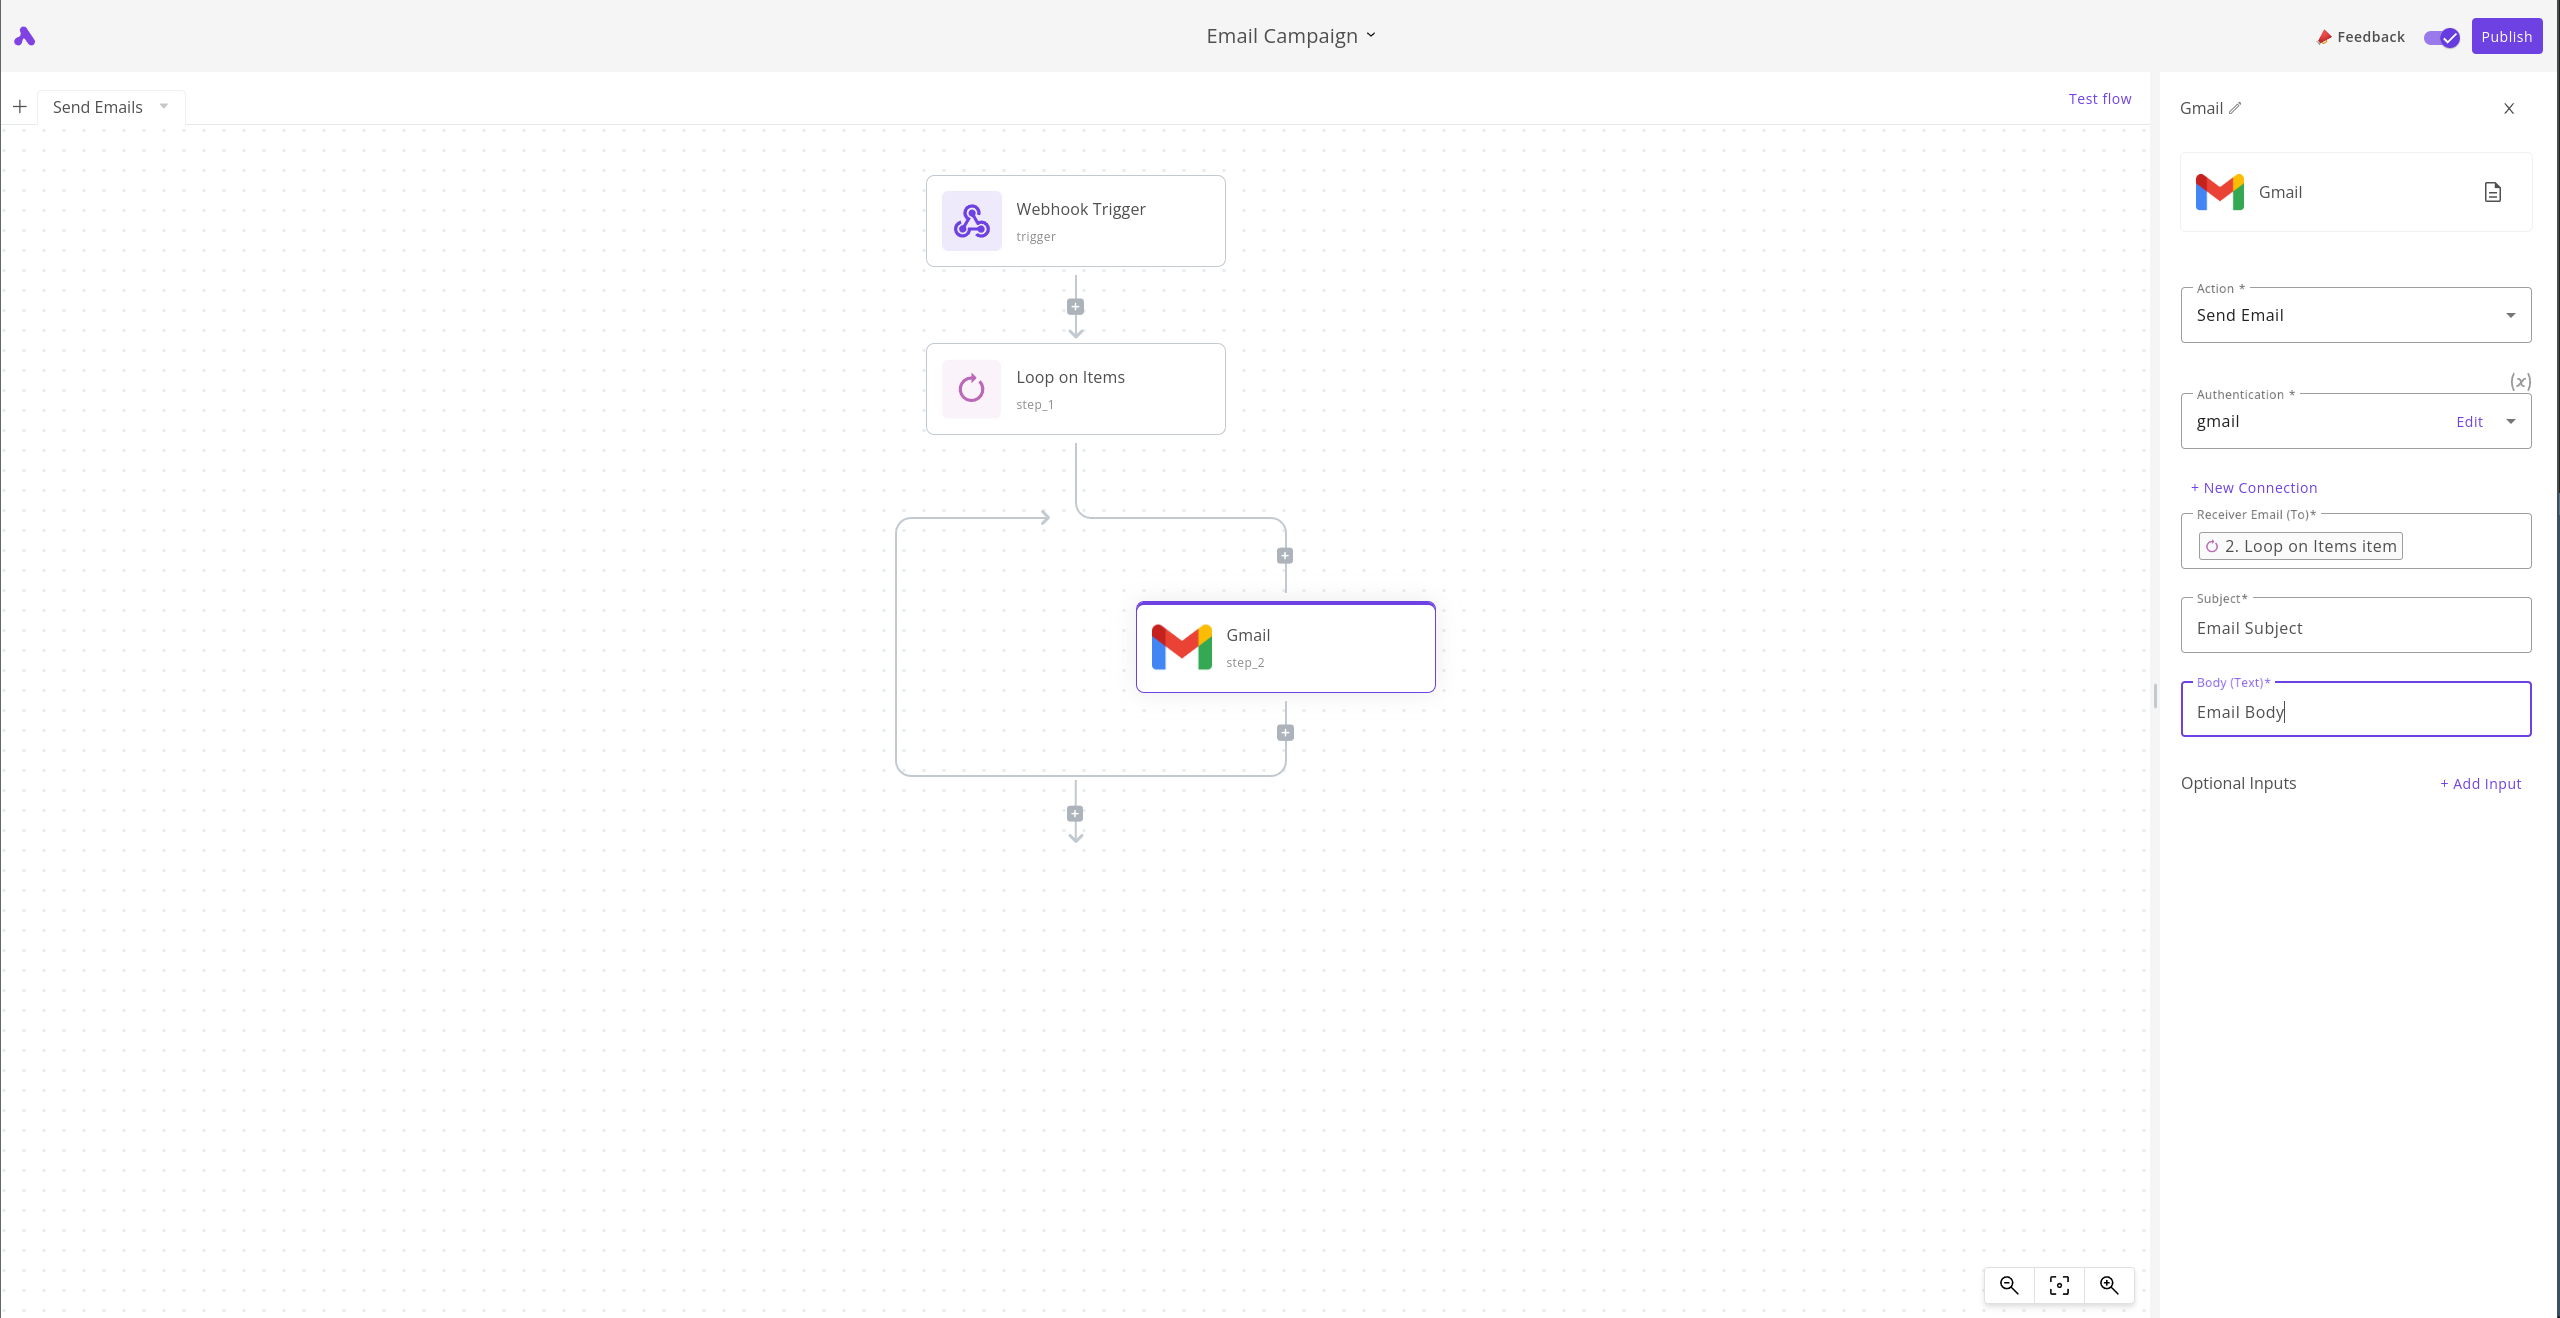Click plus icon below Webhook Trigger

point(1075,307)
